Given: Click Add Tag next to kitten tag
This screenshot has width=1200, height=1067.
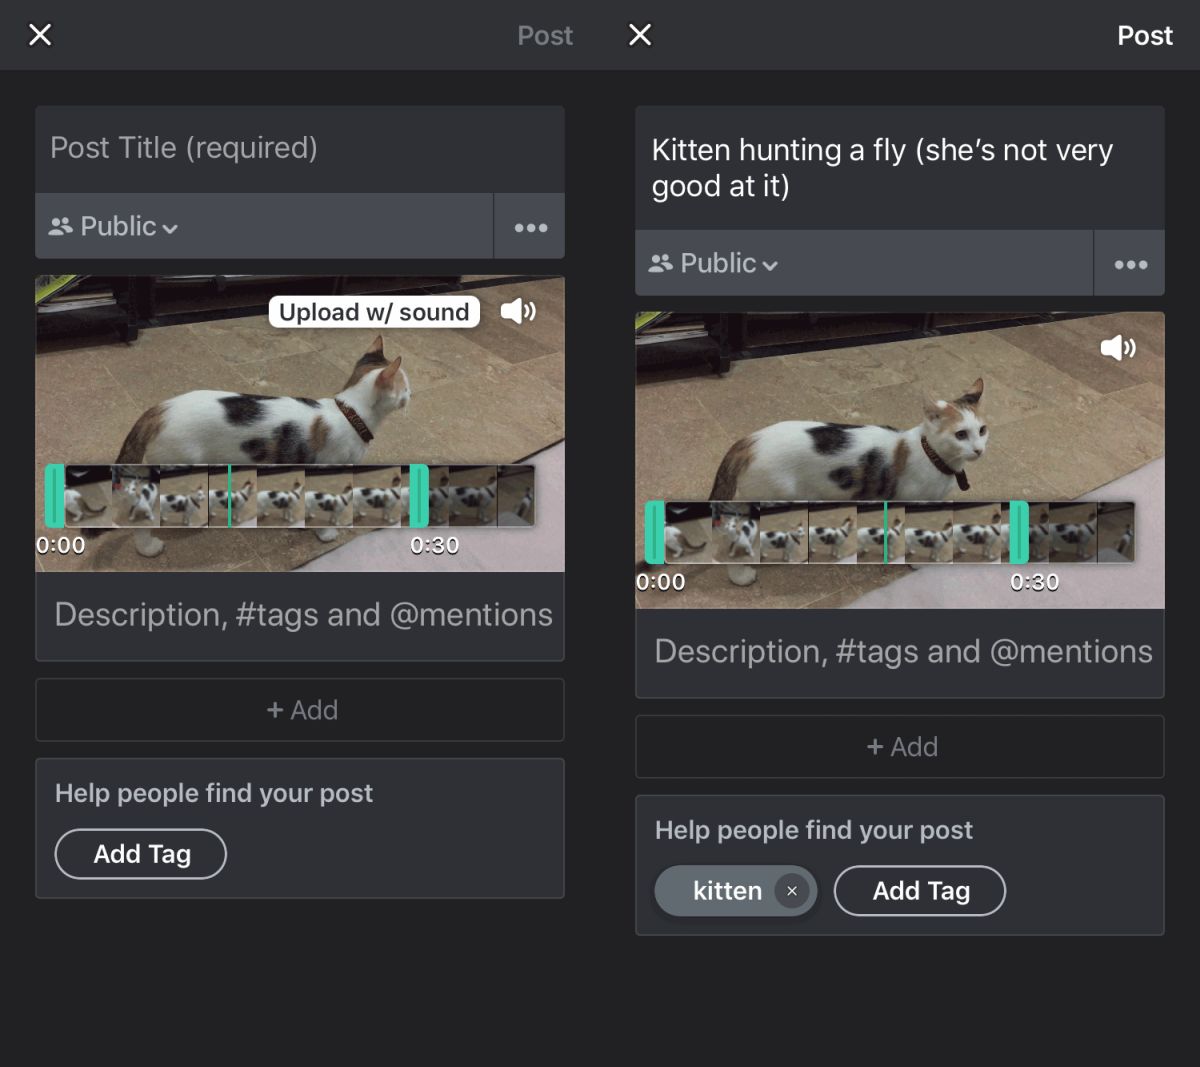Looking at the screenshot, I should (x=920, y=891).
